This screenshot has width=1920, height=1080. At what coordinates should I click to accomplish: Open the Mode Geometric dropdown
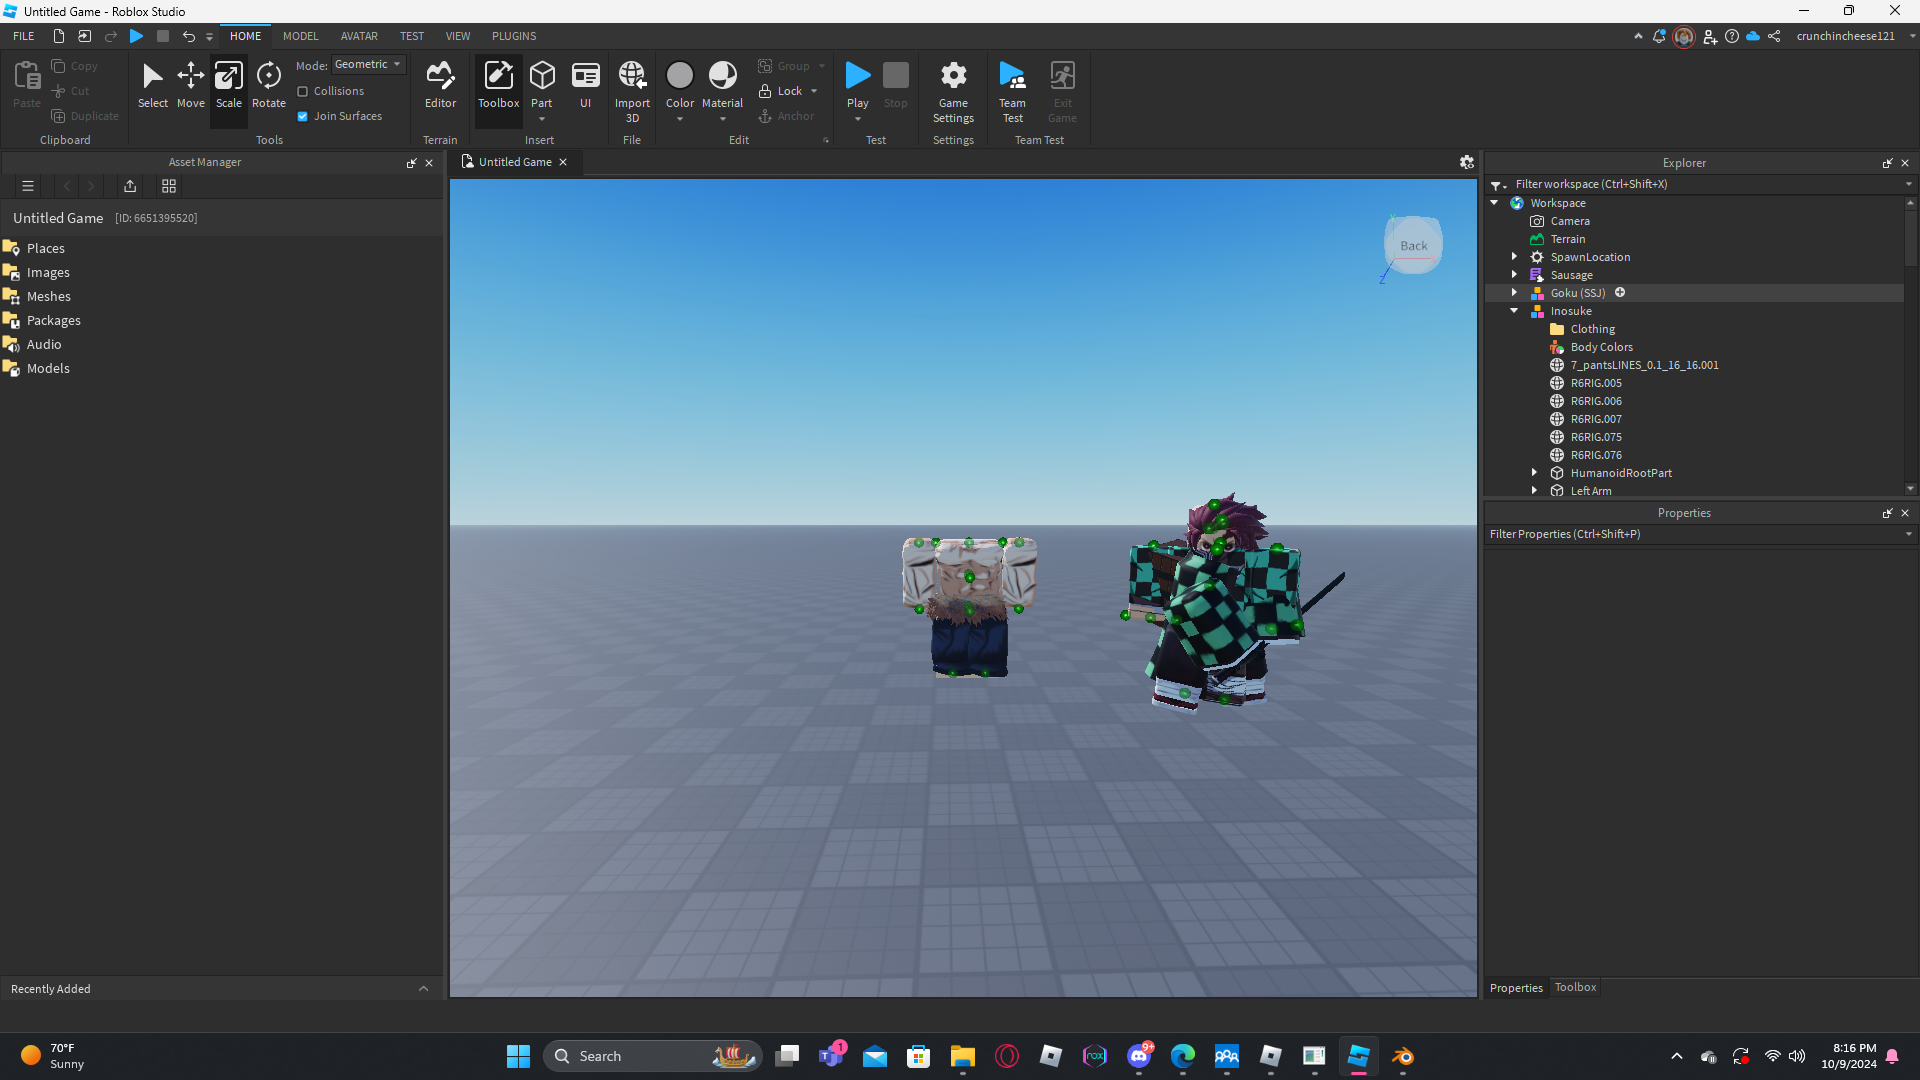[x=369, y=65]
